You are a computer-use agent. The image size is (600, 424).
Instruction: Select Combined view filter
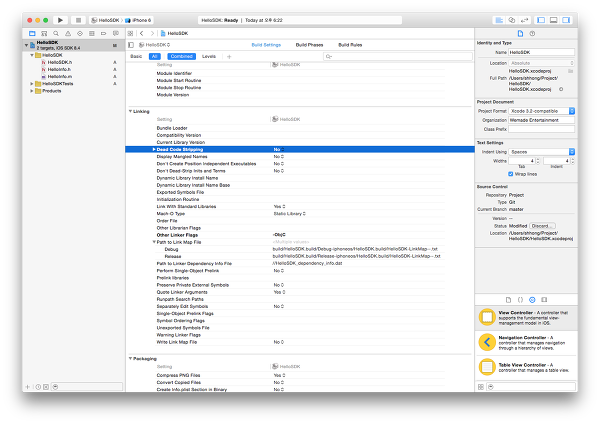click(x=181, y=56)
